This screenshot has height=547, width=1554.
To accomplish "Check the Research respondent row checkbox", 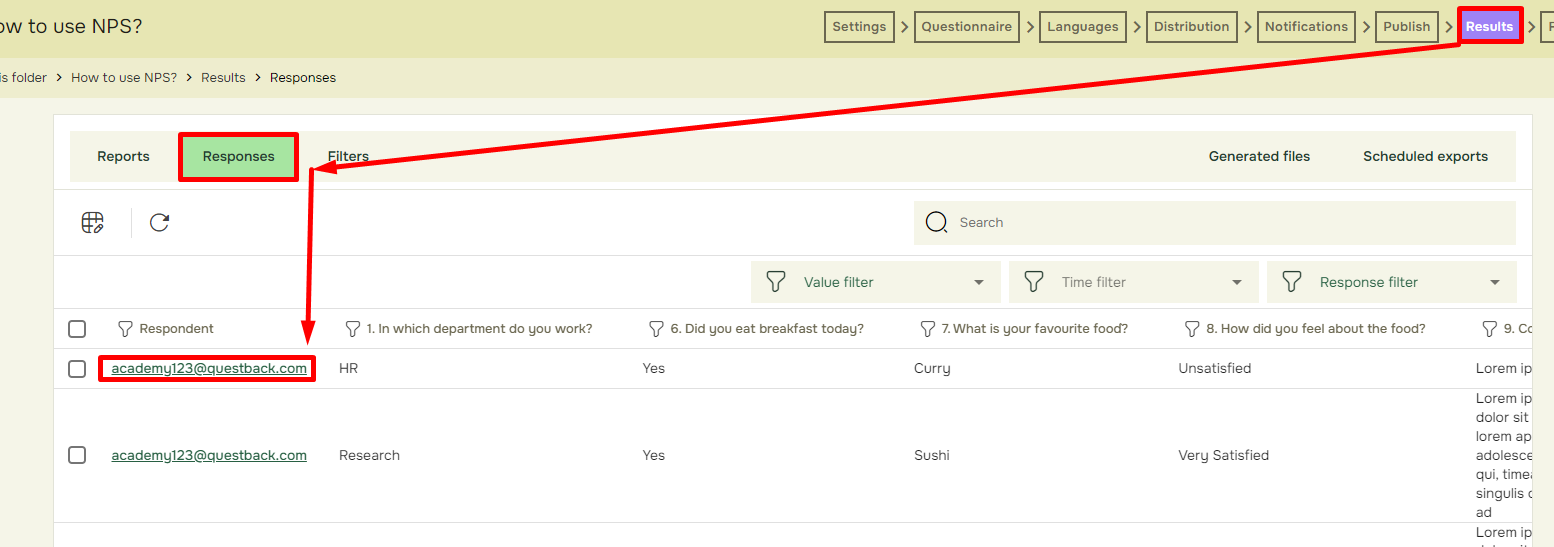I will (x=77, y=455).
